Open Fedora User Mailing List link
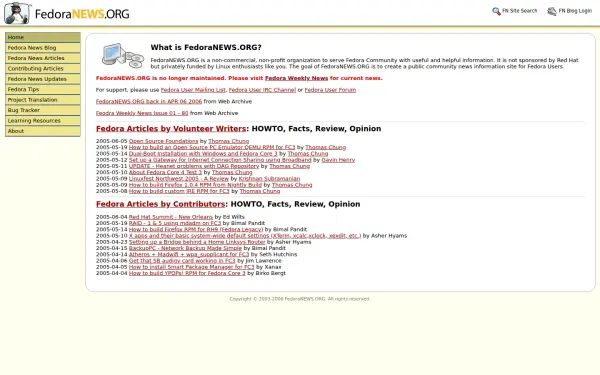600x375 pixels. pos(193,90)
